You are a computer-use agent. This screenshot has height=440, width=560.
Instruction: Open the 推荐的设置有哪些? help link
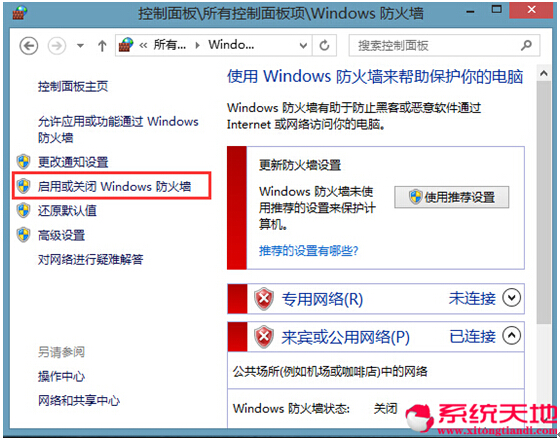point(309,250)
